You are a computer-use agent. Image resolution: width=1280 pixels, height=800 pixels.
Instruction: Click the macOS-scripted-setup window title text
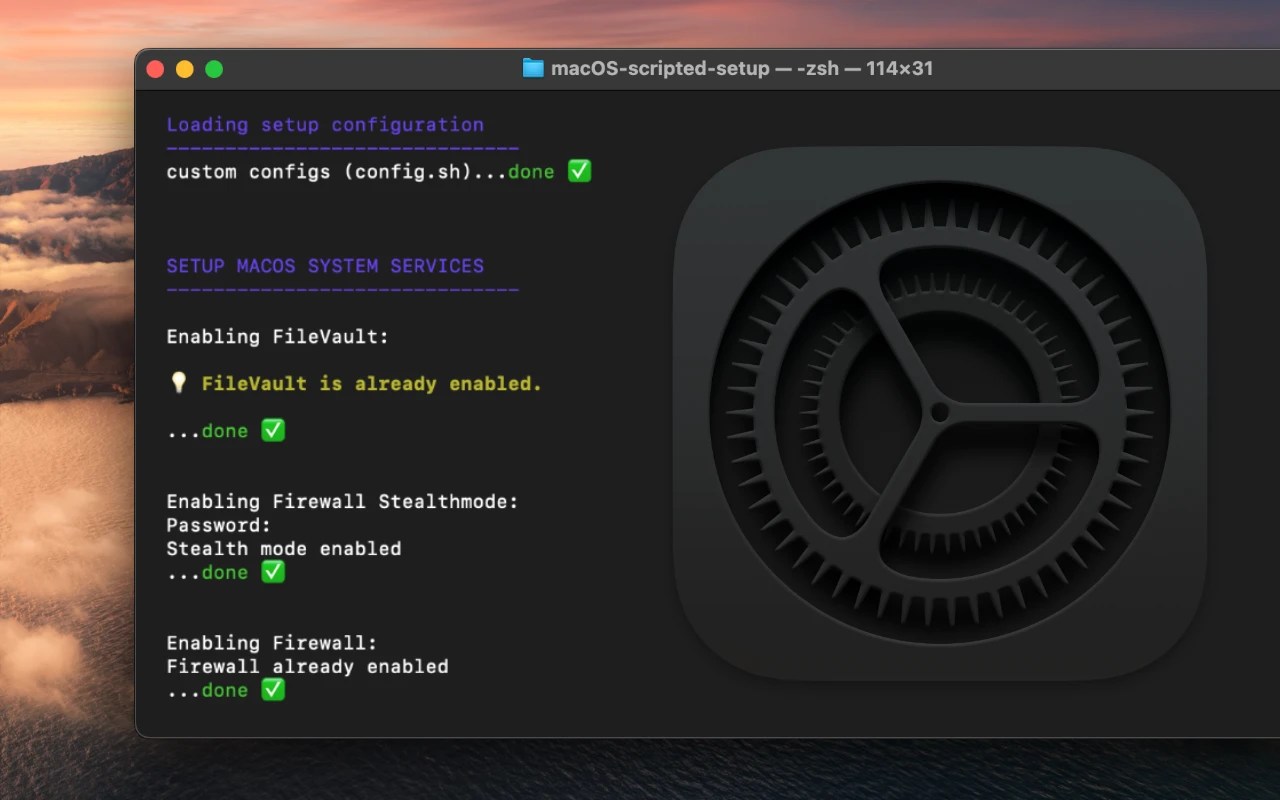click(x=741, y=69)
